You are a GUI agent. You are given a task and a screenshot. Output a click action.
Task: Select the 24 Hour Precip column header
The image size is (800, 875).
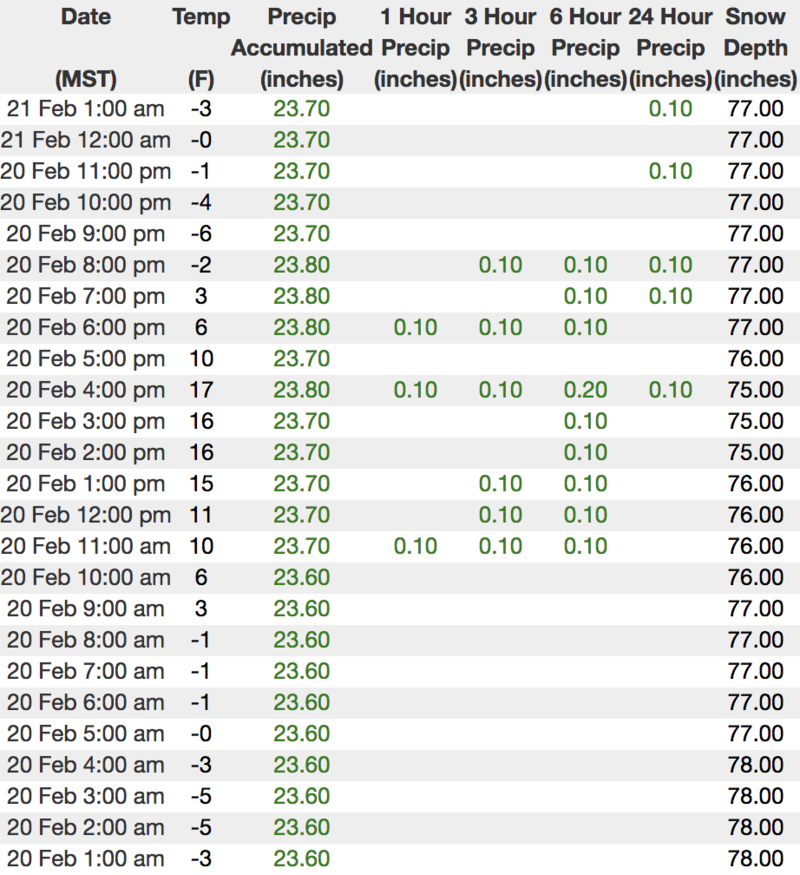point(670,47)
